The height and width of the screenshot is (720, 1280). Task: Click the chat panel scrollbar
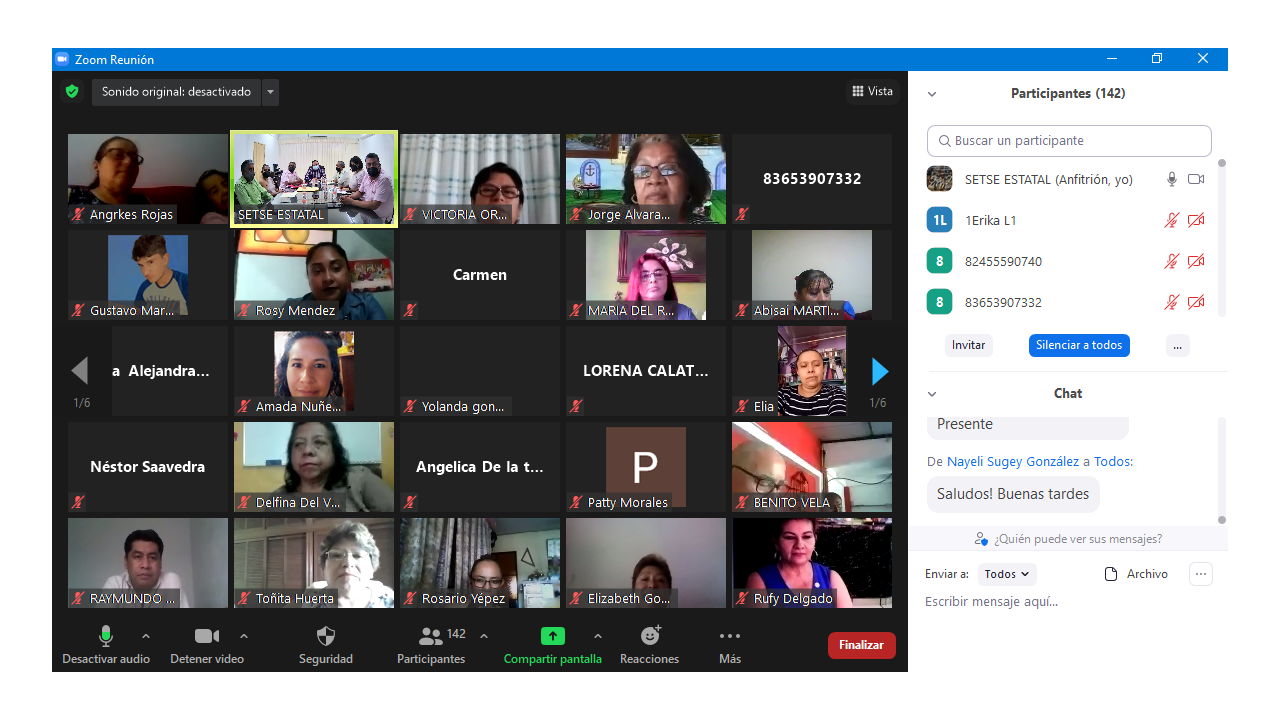click(x=1221, y=470)
